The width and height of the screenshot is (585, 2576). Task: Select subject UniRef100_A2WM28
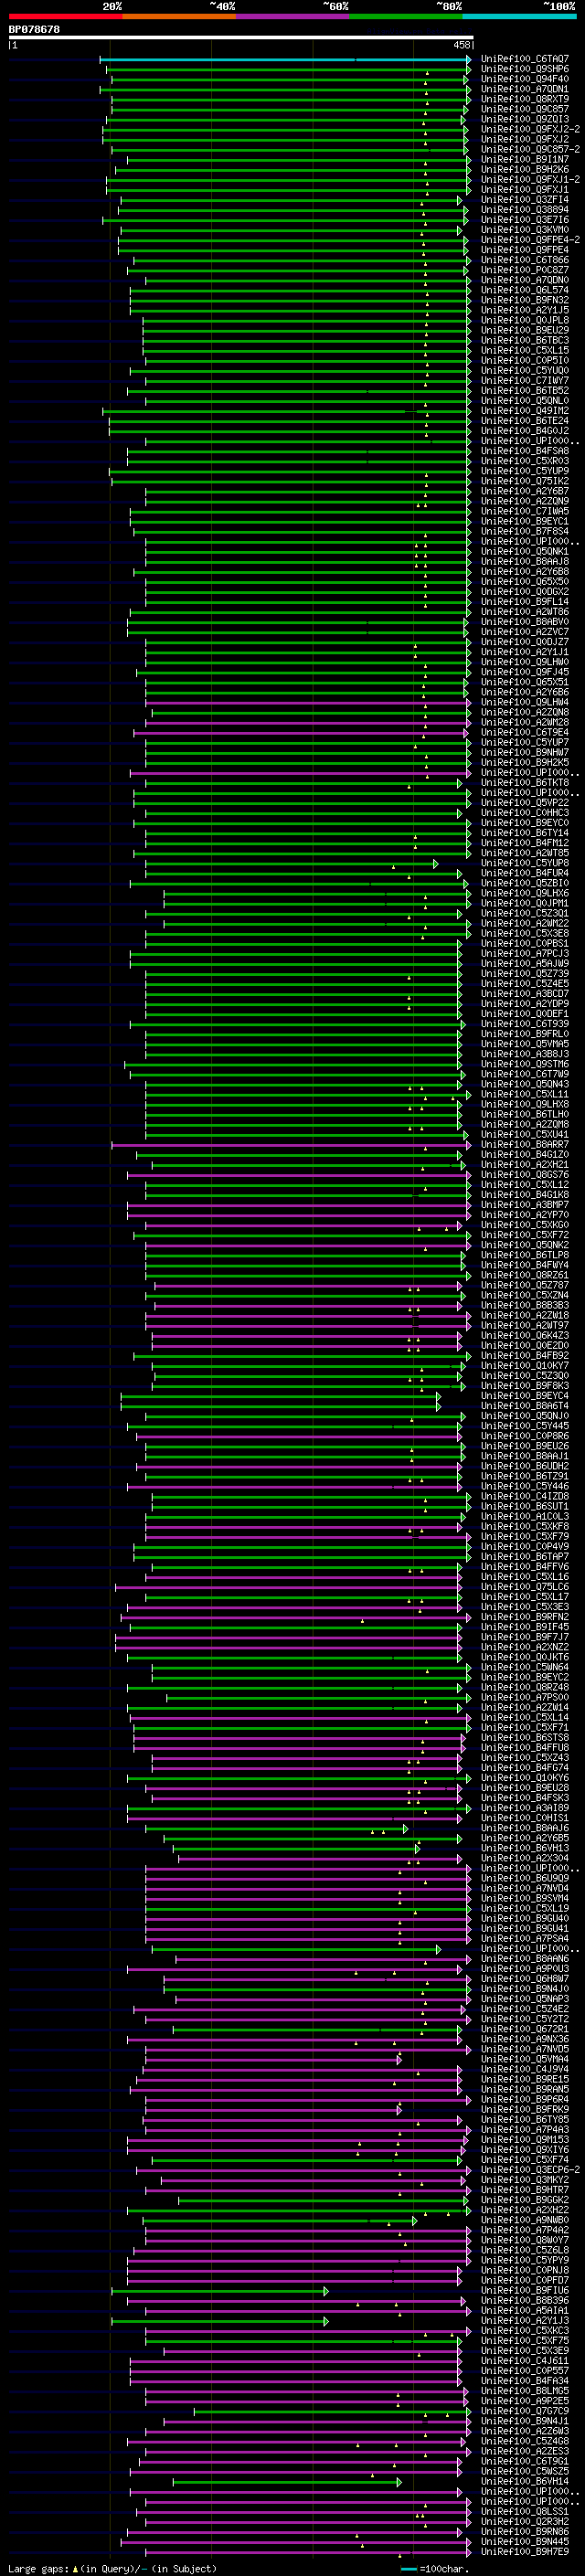pyautogui.click(x=524, y=723)
